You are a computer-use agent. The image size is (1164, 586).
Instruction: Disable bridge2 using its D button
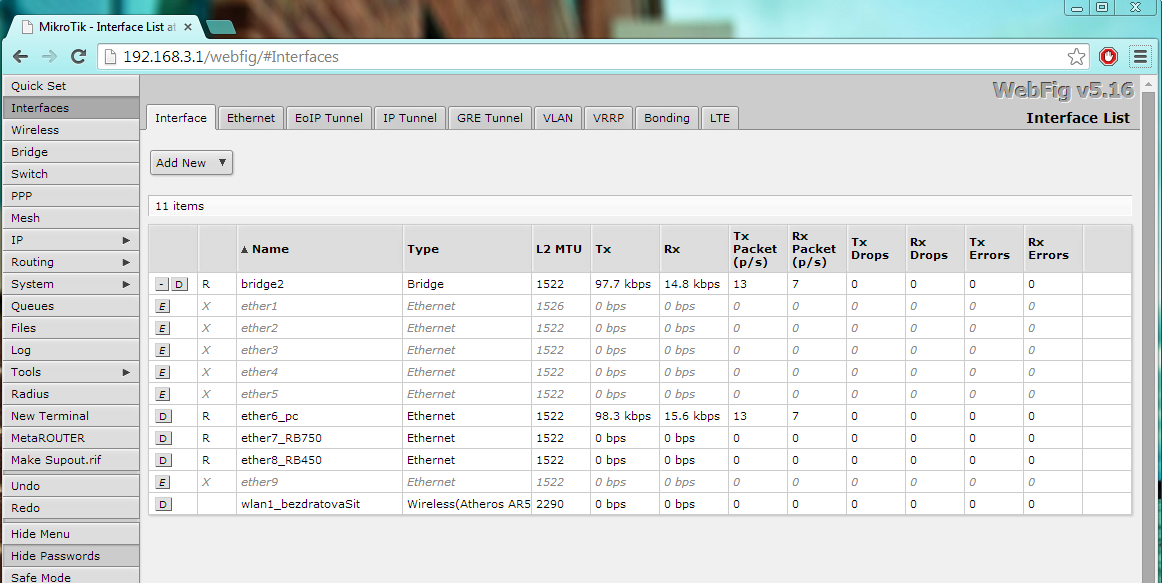(x=180, y=284)
